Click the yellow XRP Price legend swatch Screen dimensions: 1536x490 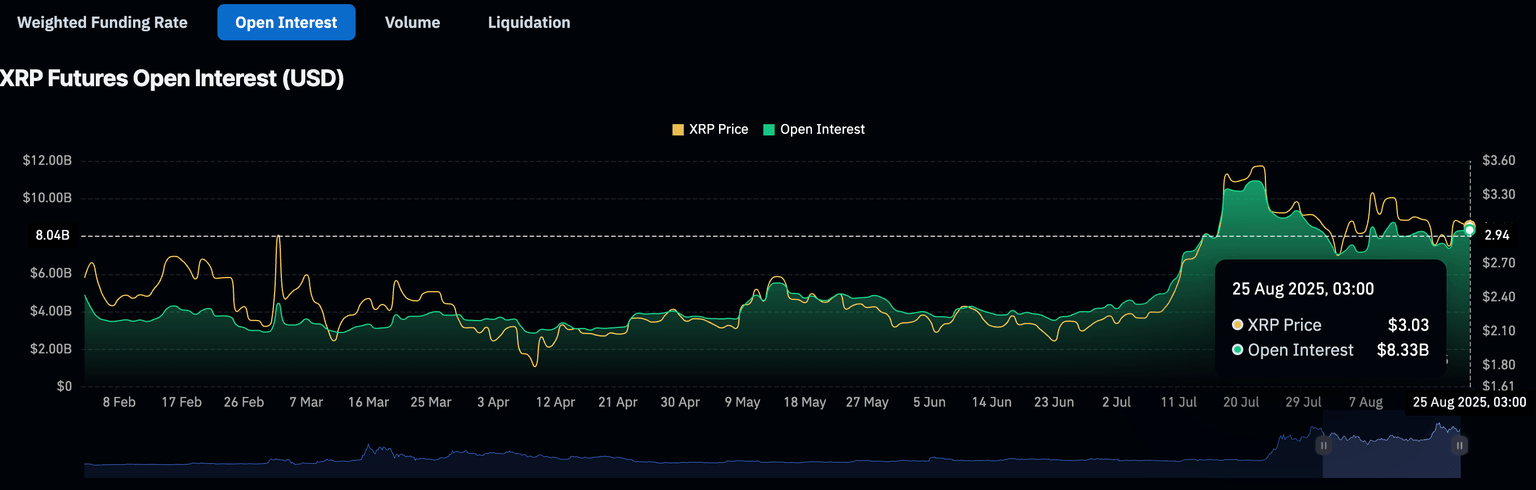[x=678, y=130]
